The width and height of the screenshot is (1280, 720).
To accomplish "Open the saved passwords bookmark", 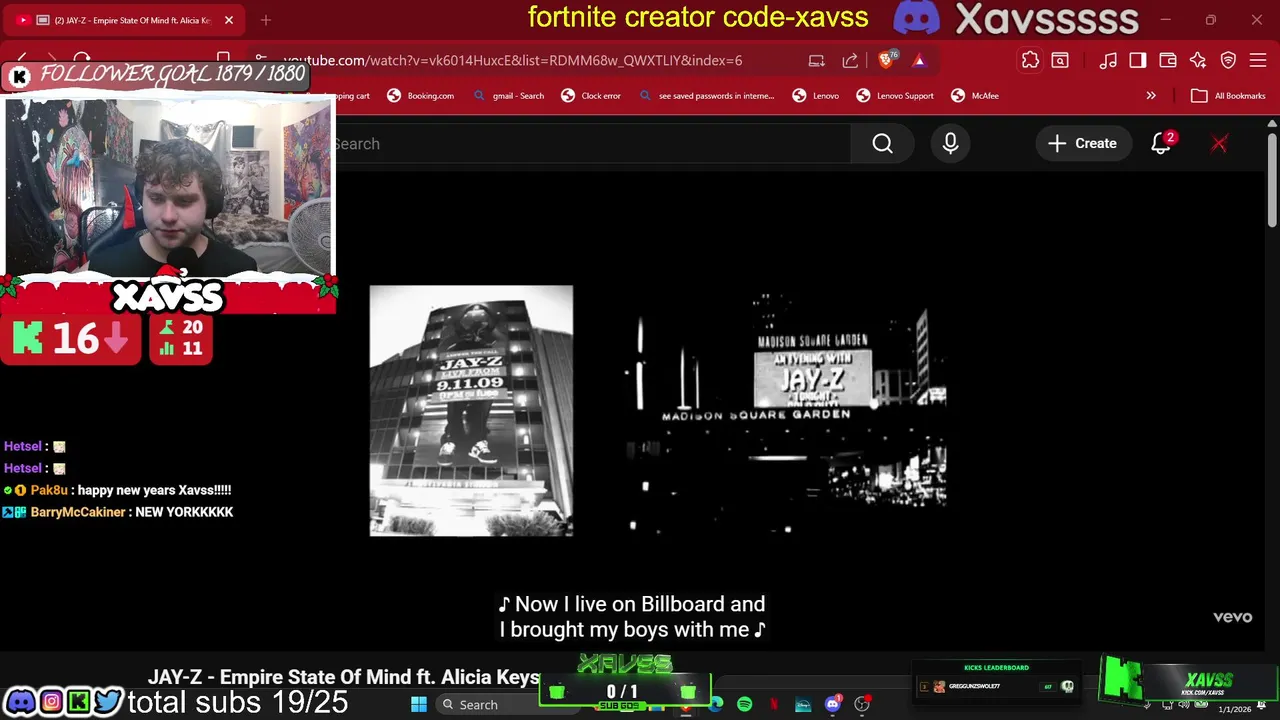I will [707, 96].
